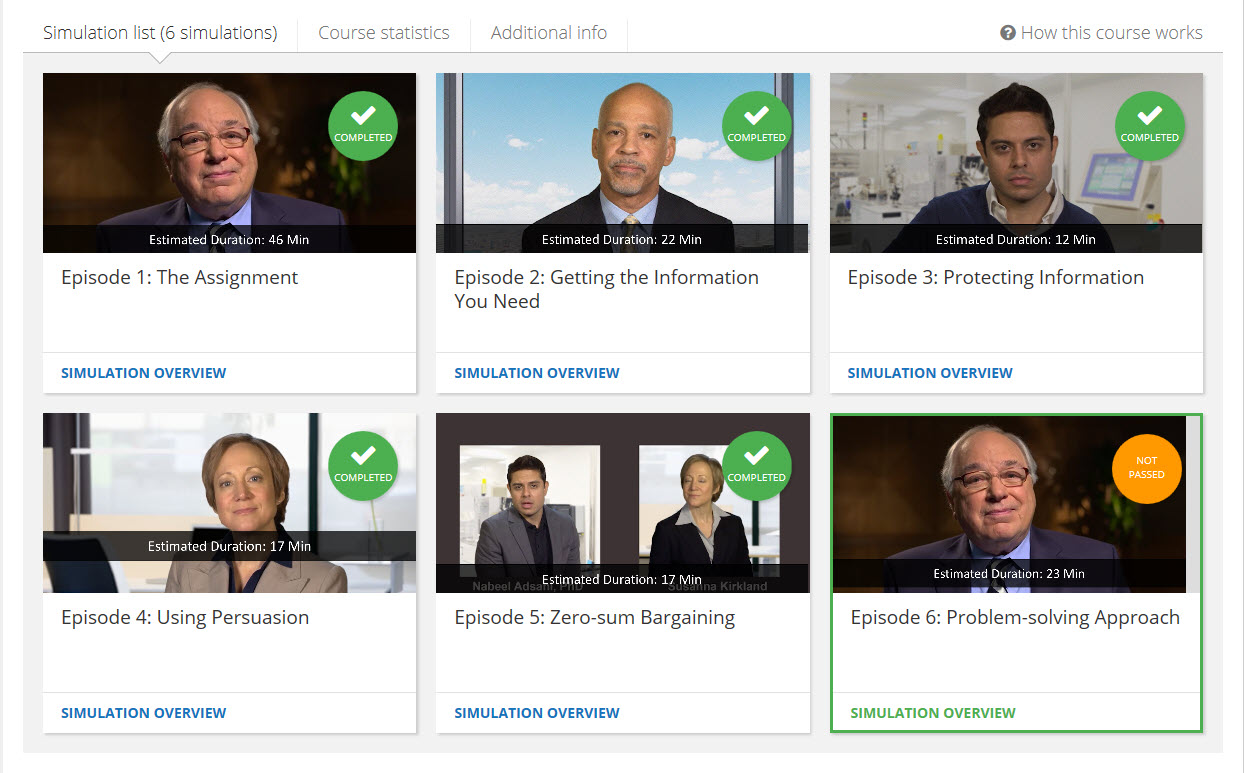Click Episode 5 'Estimated Duration: 17 Min' label
Image resolution: width=1244 pixels, height=773 pixels.
pyautogui.click(x=622, y=580)
